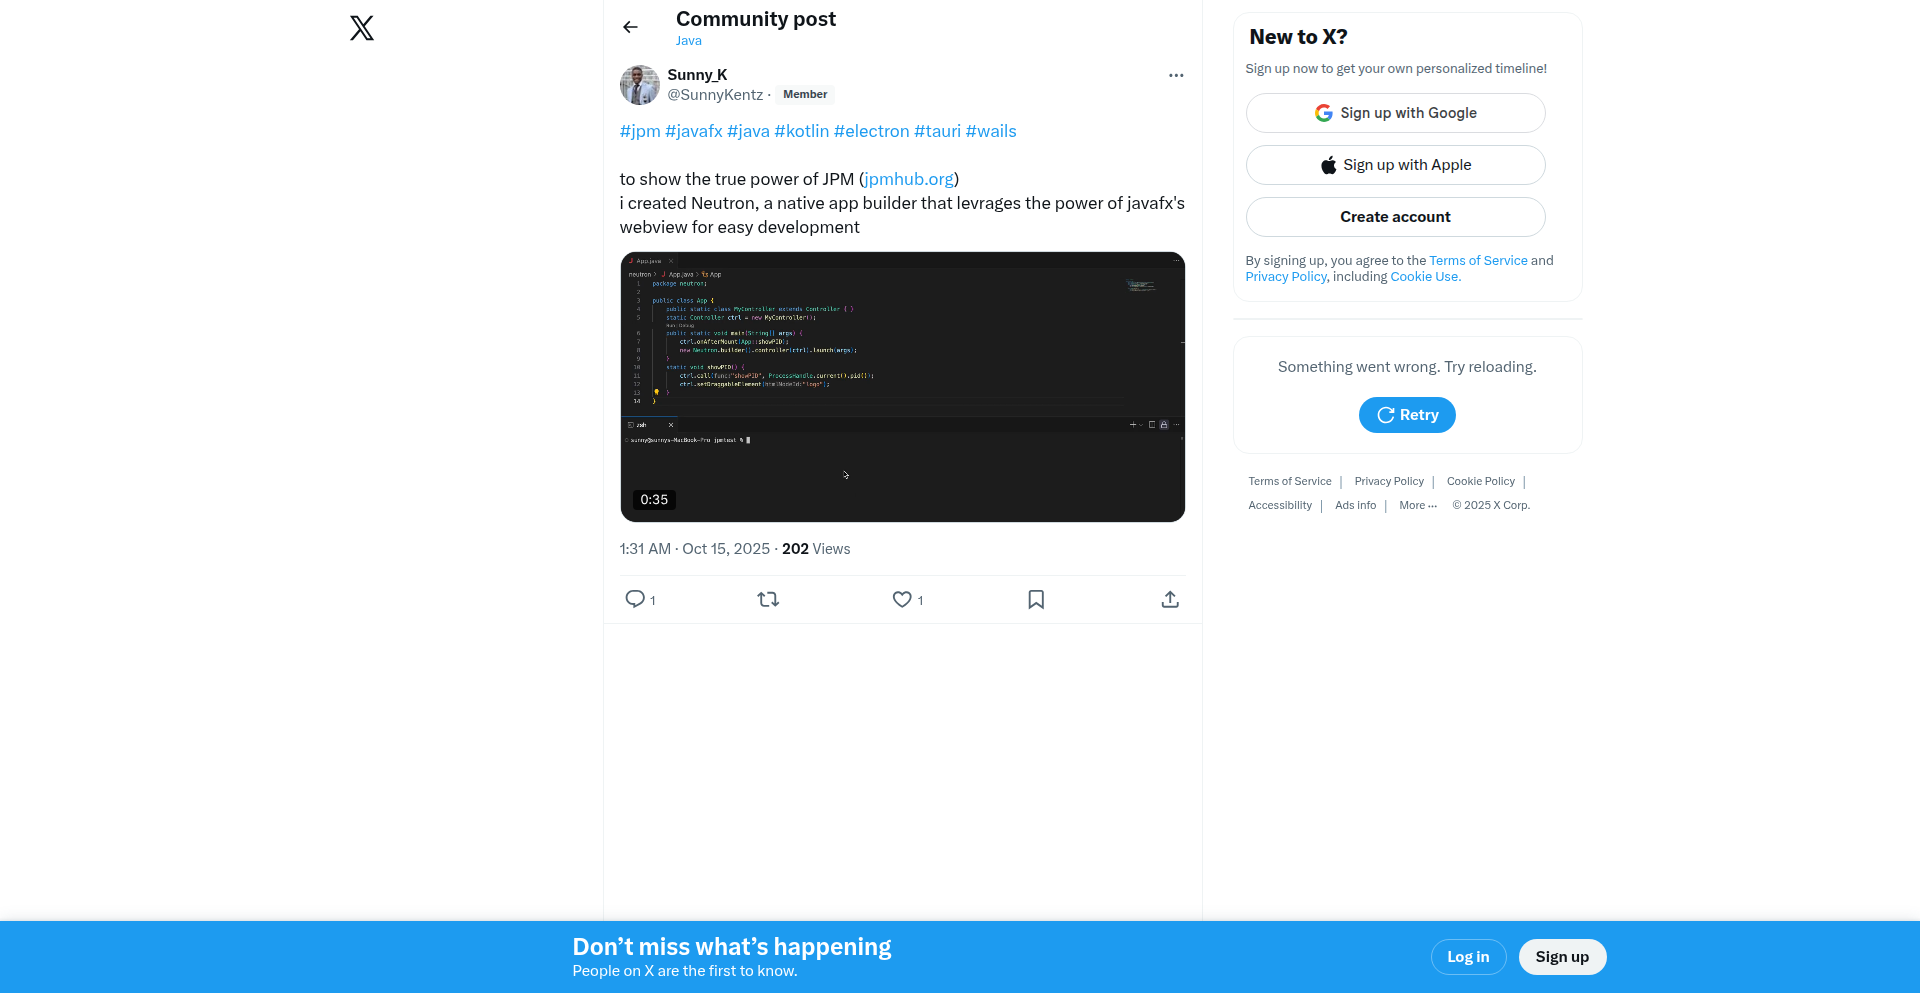This screenshot has height=993, width=1920.
Task: Click Log in on the bottom banner
Action: [x=1468, y=957]
